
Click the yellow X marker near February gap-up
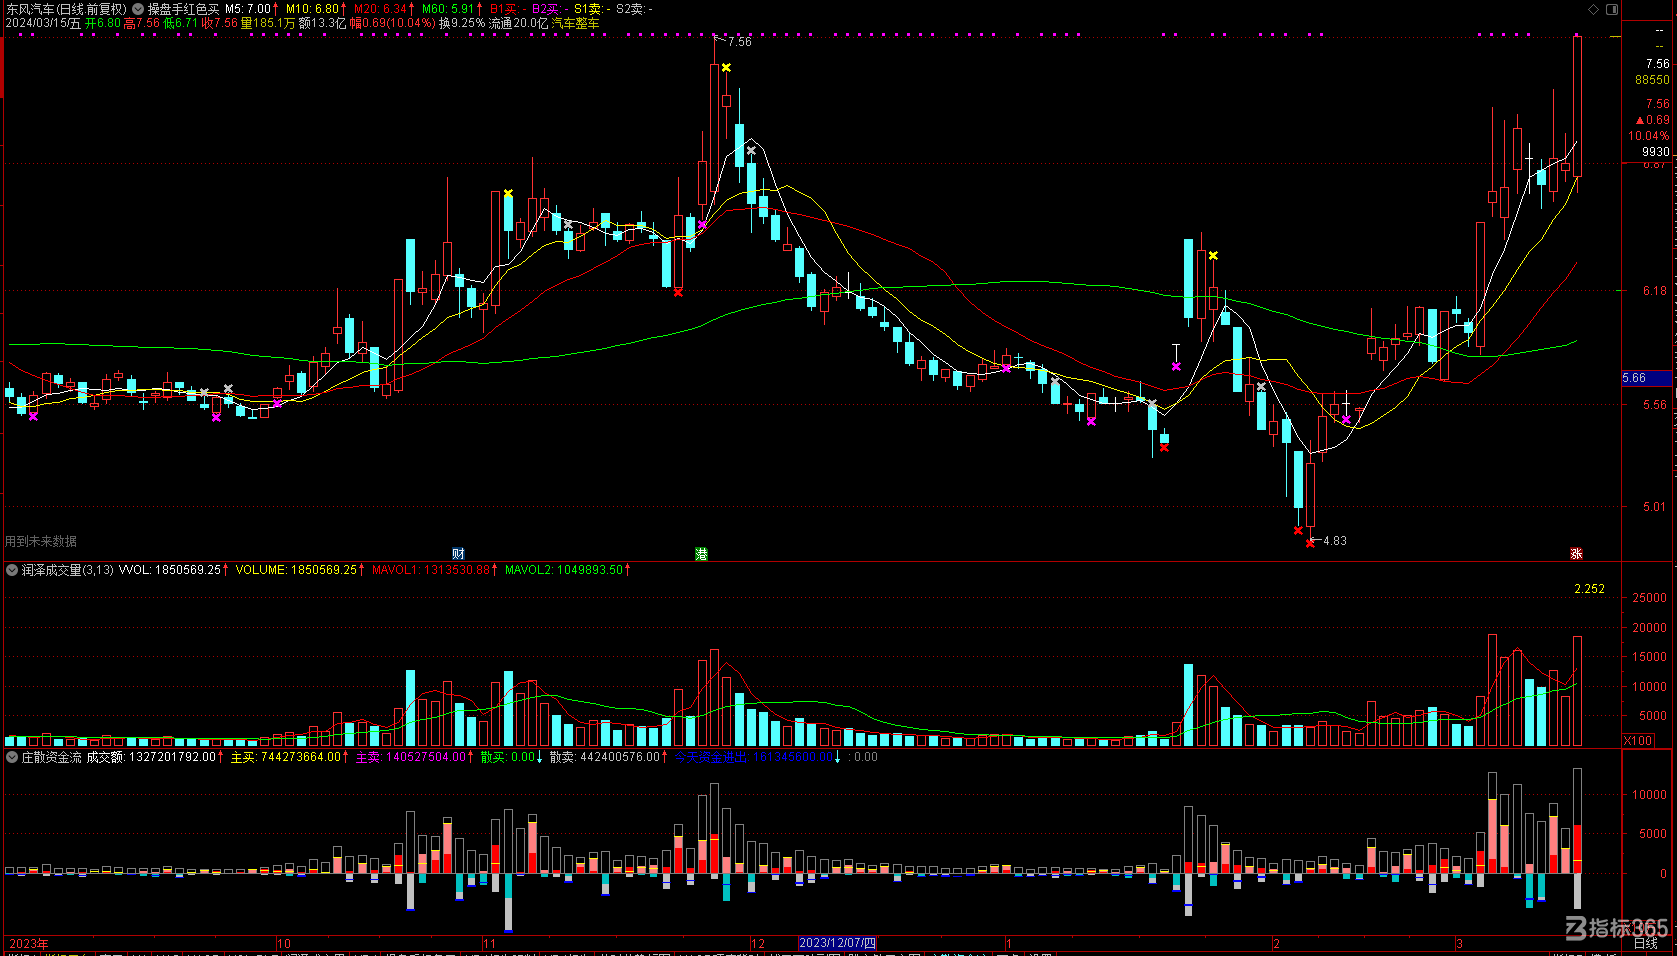coord(1213,256)
